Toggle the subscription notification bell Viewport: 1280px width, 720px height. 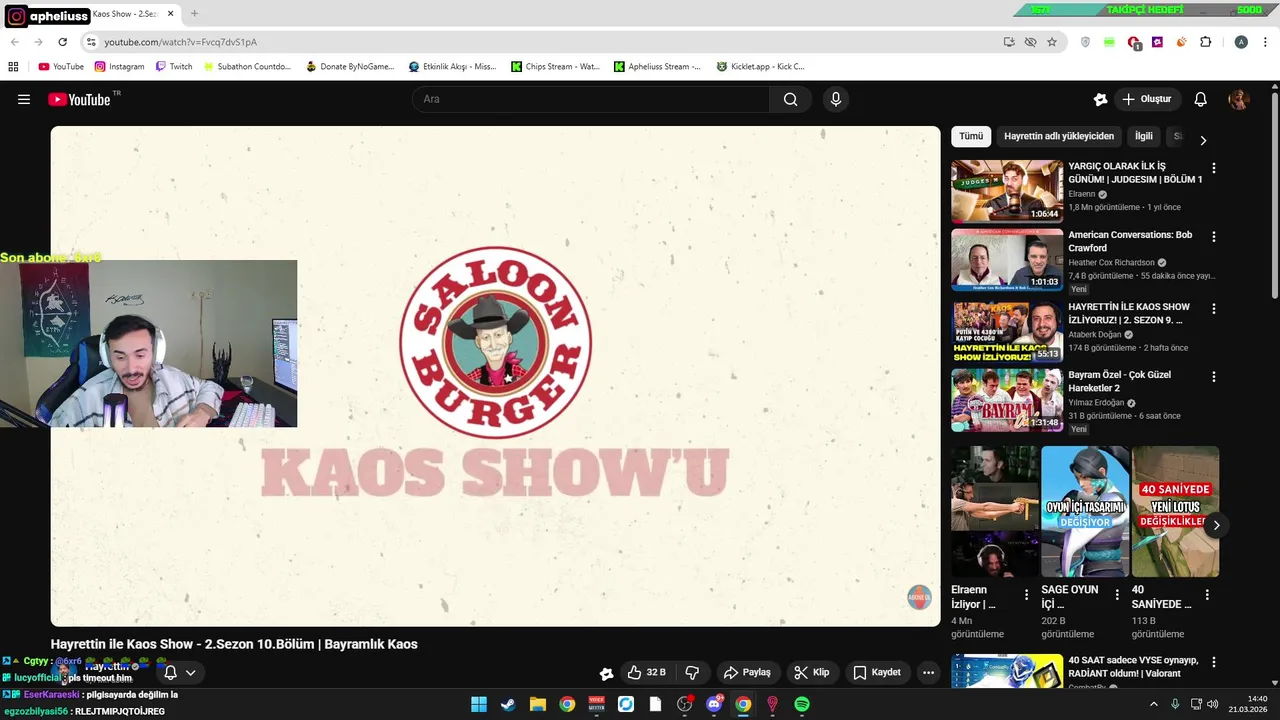170,672
